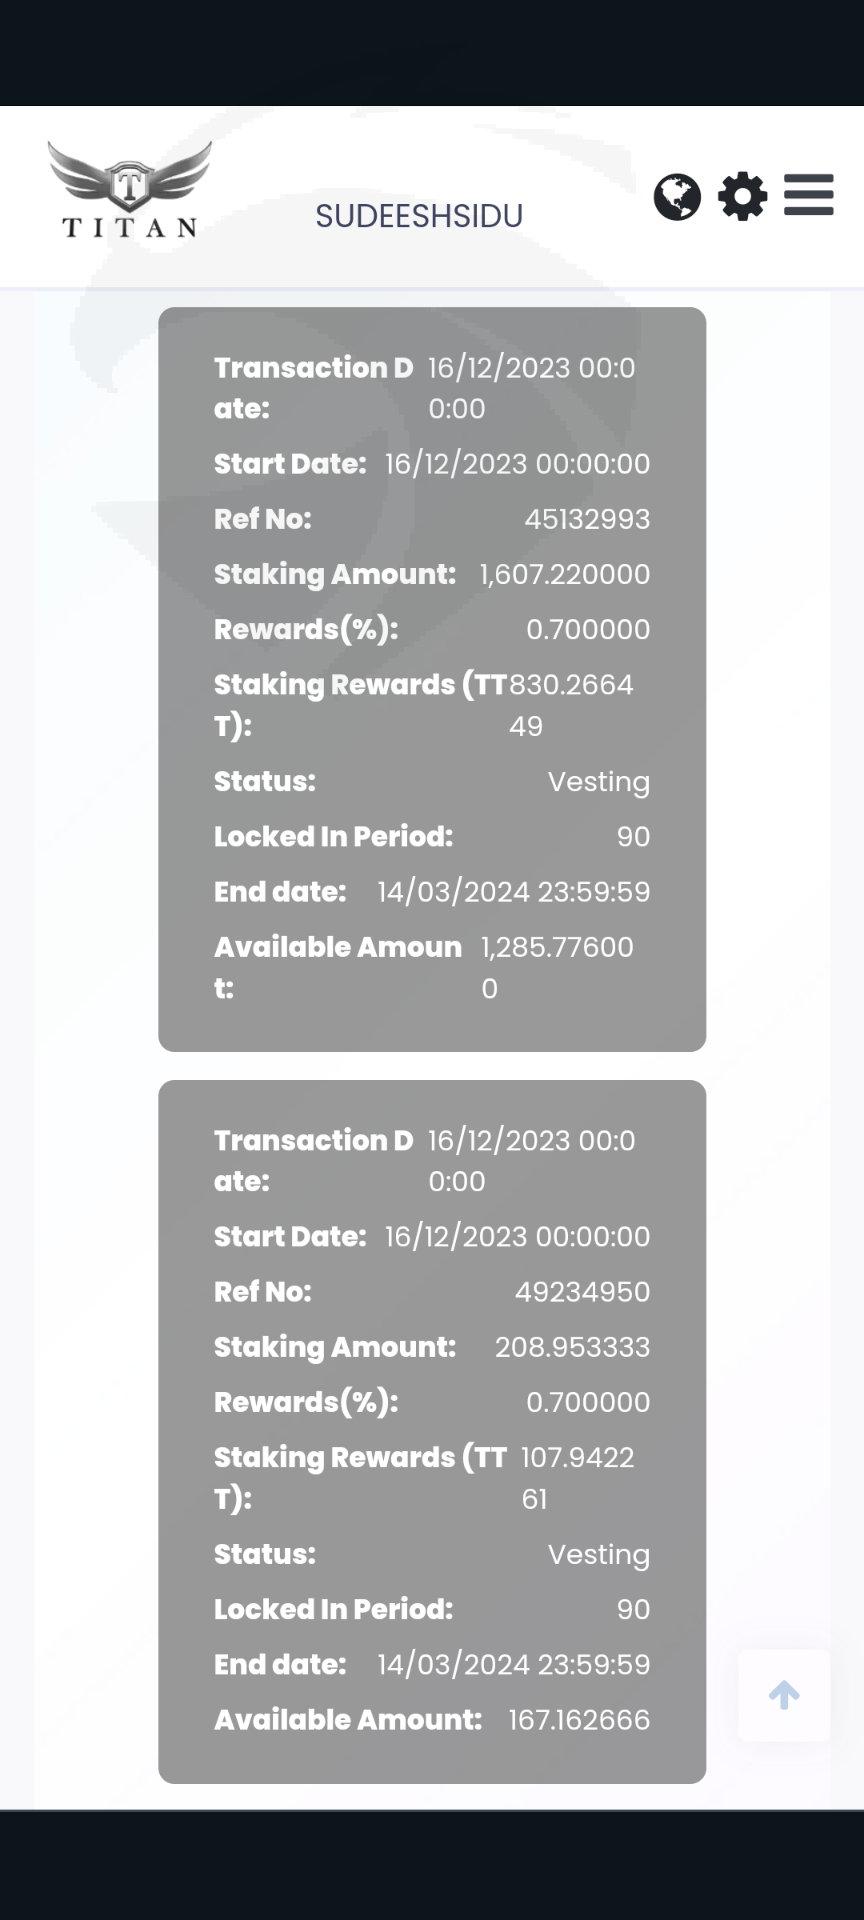The height and width of the screenshot is (1920, 864).
Task: Open the globe language selector
Action: [x=677, y=196]
